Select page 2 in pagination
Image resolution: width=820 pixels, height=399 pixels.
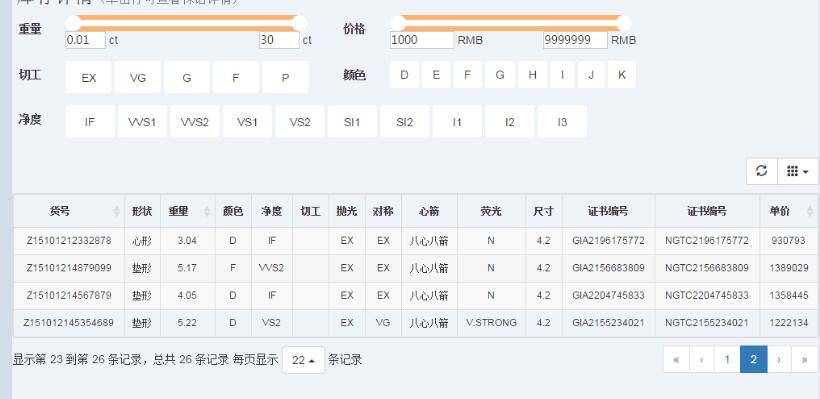[x=754, y=359]
